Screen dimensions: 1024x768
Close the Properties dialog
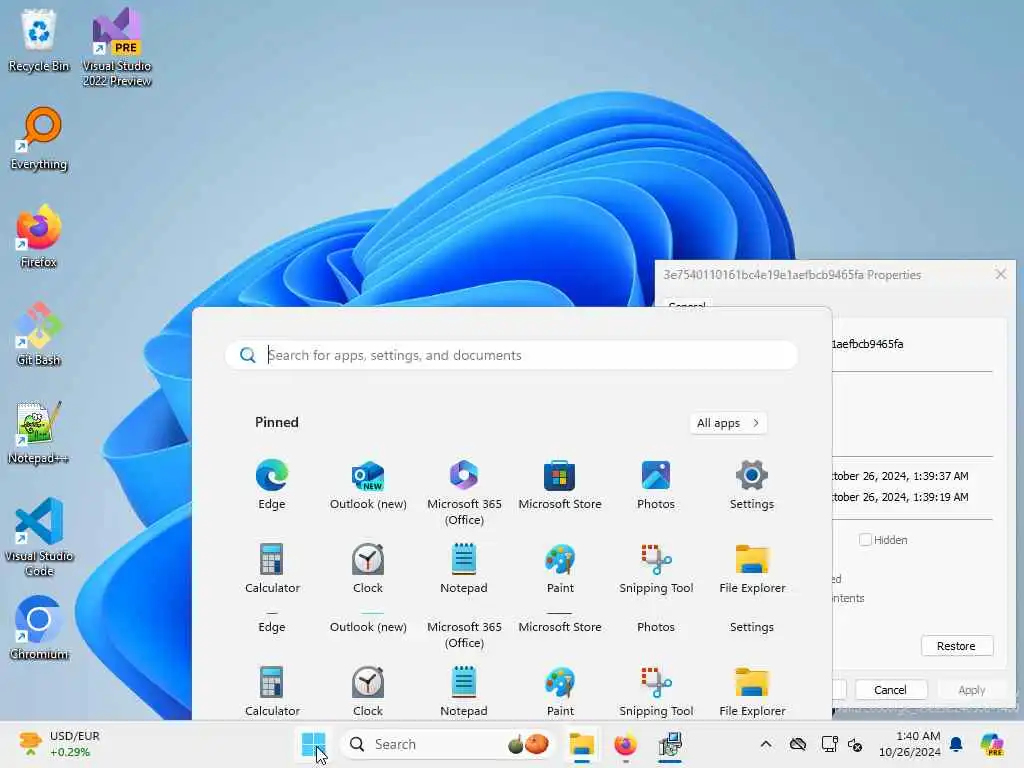coord(1000,274)
